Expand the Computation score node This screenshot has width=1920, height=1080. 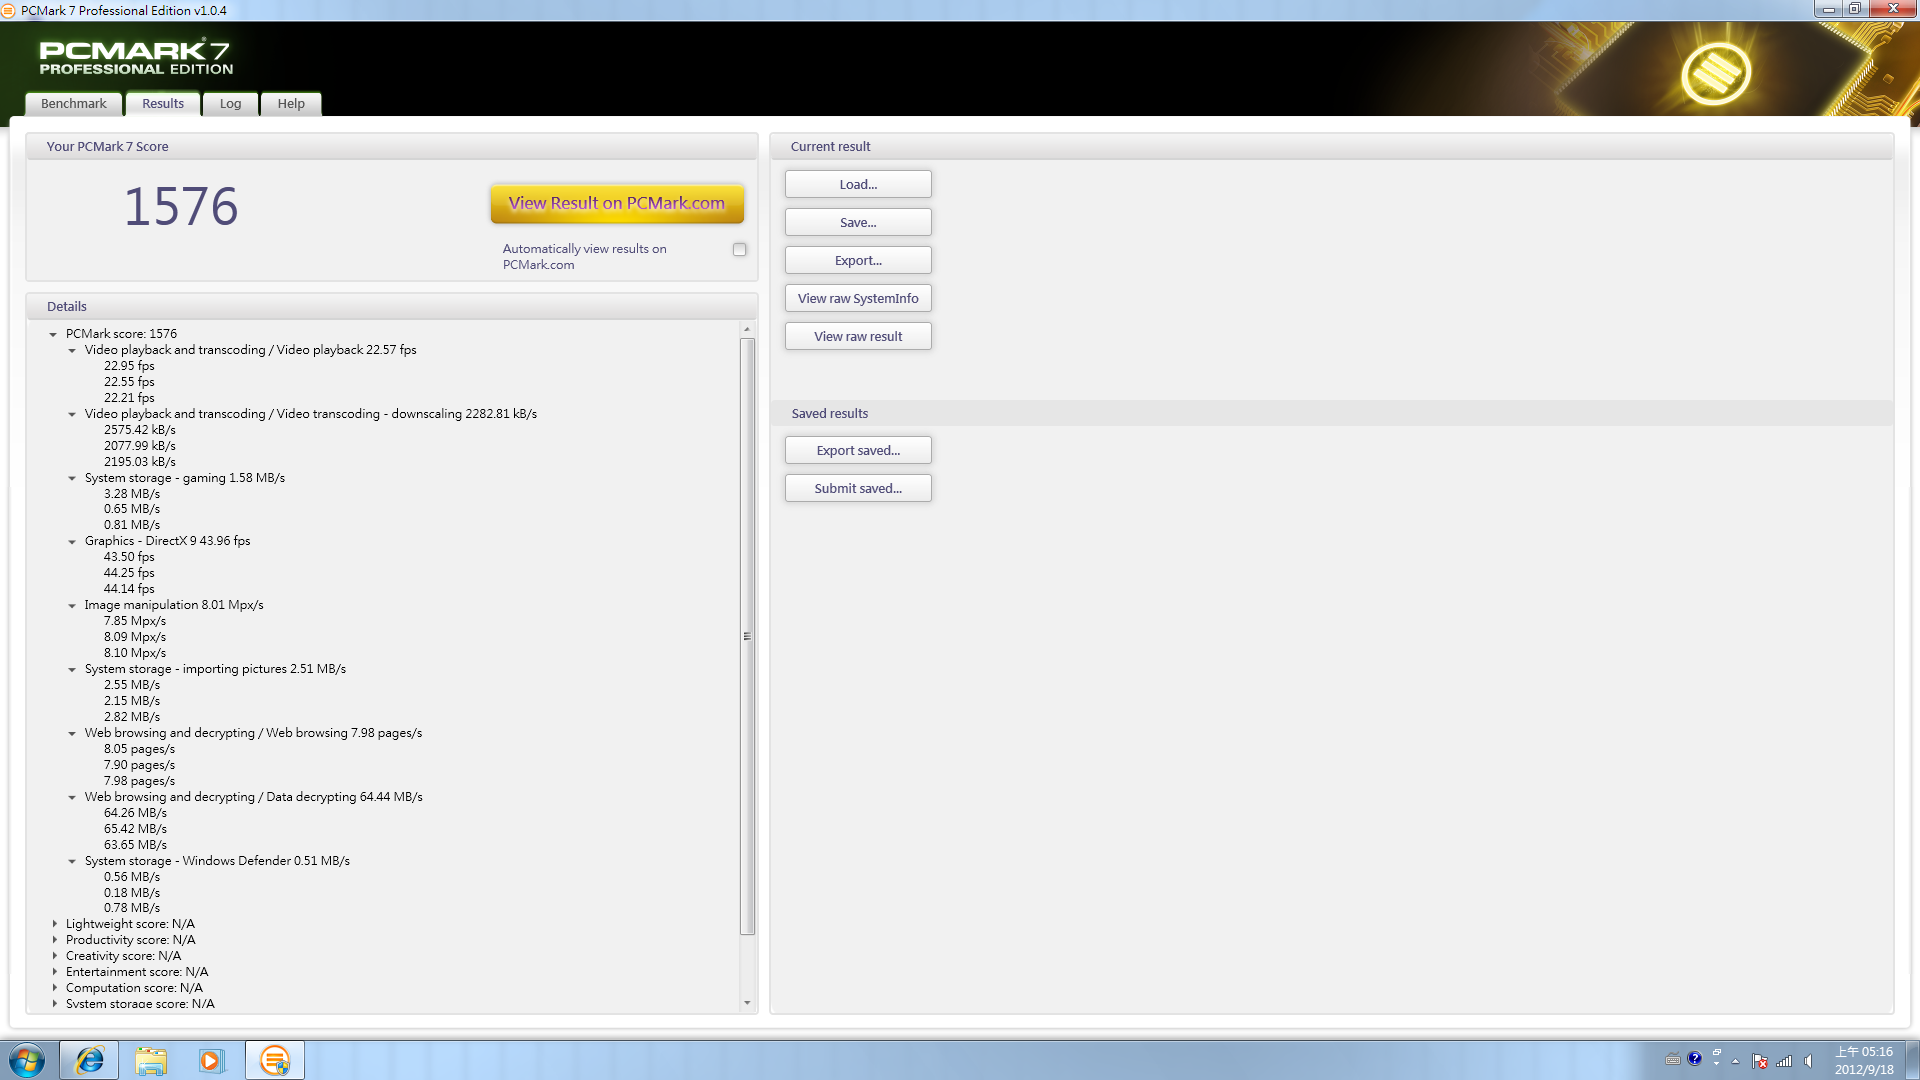click(54, 988)
